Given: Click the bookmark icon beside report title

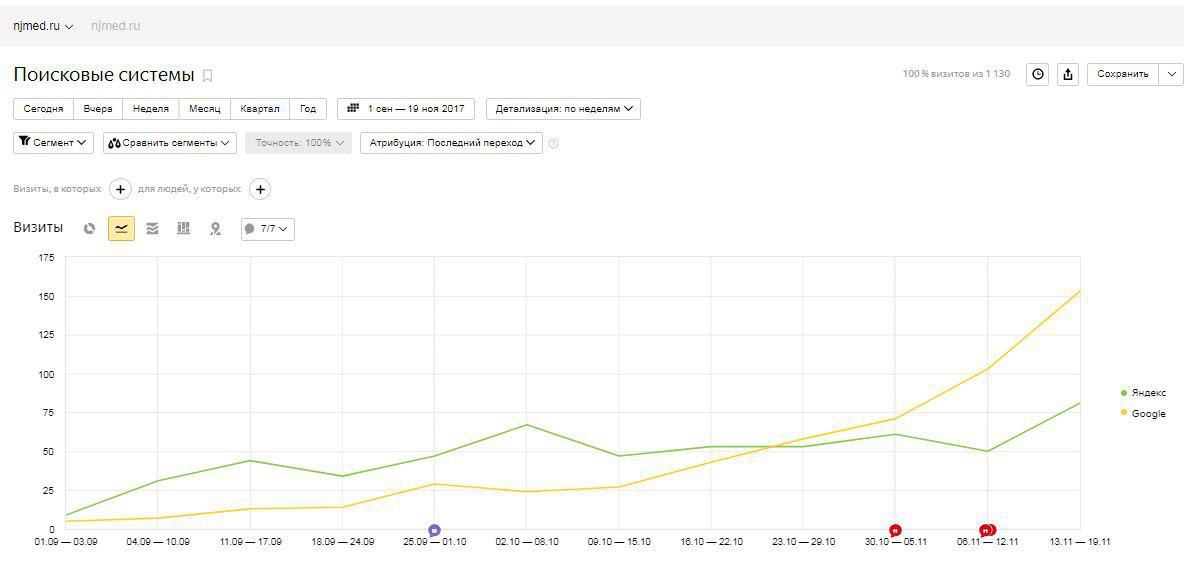Looking at the screenshot, I should pyautogui.click(x=208, y=76).
